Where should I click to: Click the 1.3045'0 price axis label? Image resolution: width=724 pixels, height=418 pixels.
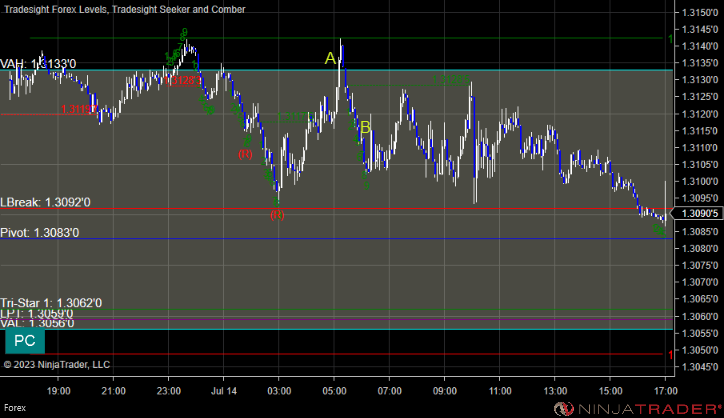[700, 367]
